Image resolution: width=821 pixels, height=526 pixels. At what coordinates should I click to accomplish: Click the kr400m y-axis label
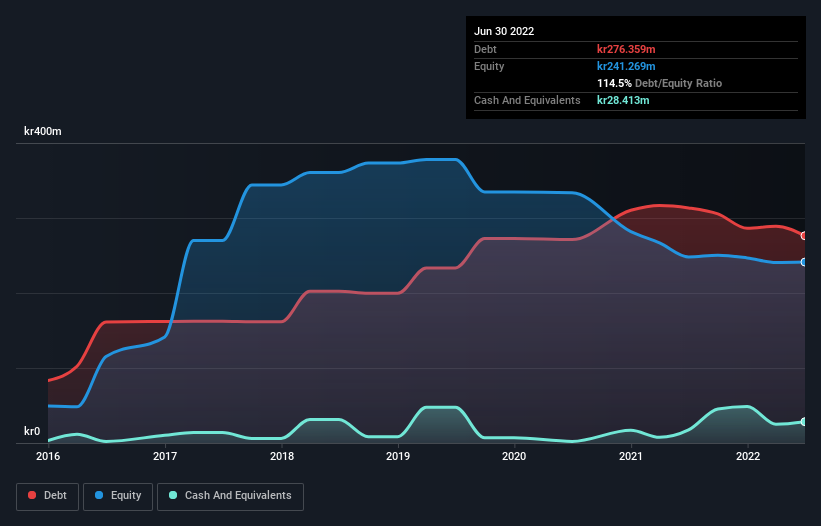point(42,131)
